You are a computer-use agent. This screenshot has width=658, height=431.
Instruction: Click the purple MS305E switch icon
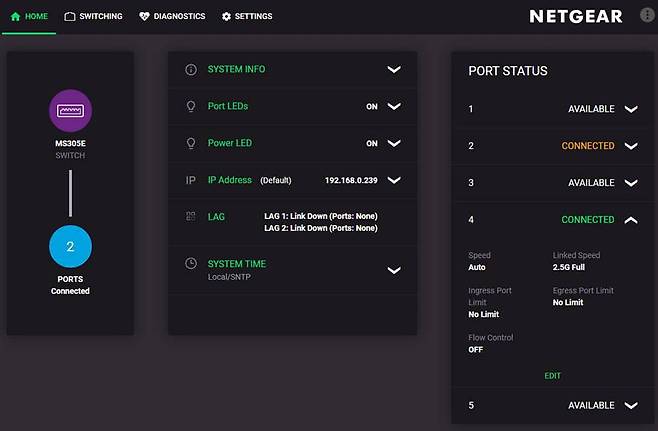(x=70, y=110)
